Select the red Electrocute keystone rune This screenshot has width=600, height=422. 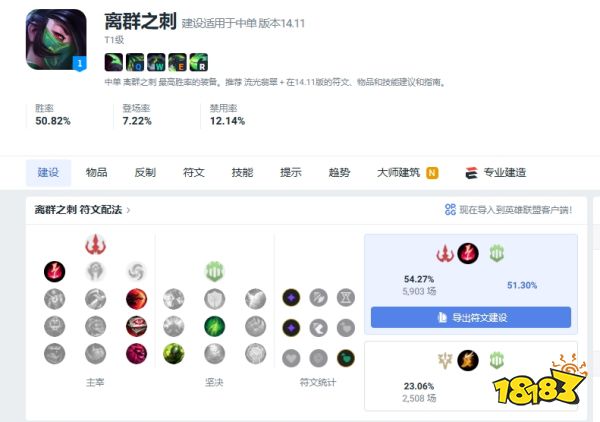pyautogui.click(x=54, y=272)
